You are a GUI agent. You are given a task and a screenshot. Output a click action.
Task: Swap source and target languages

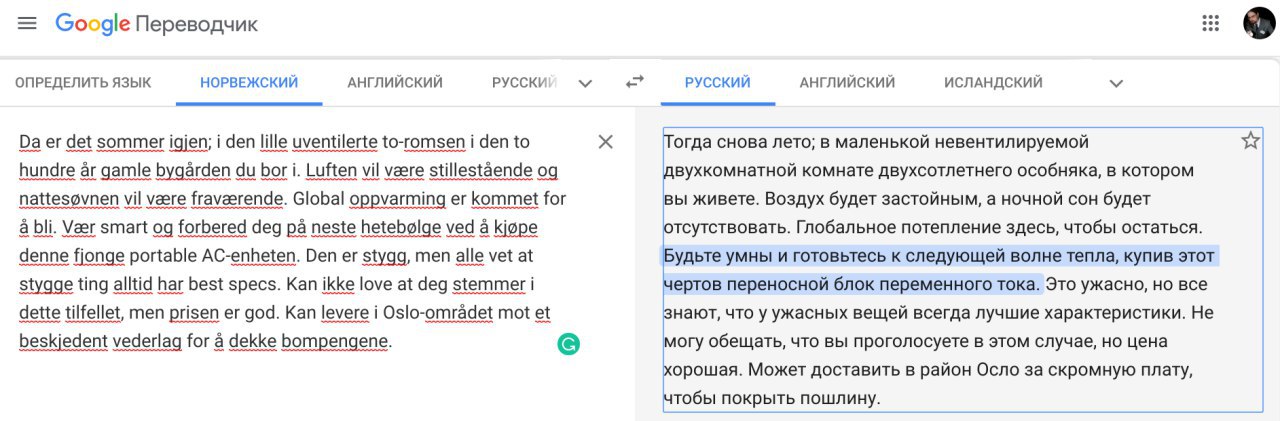(635, 82)
